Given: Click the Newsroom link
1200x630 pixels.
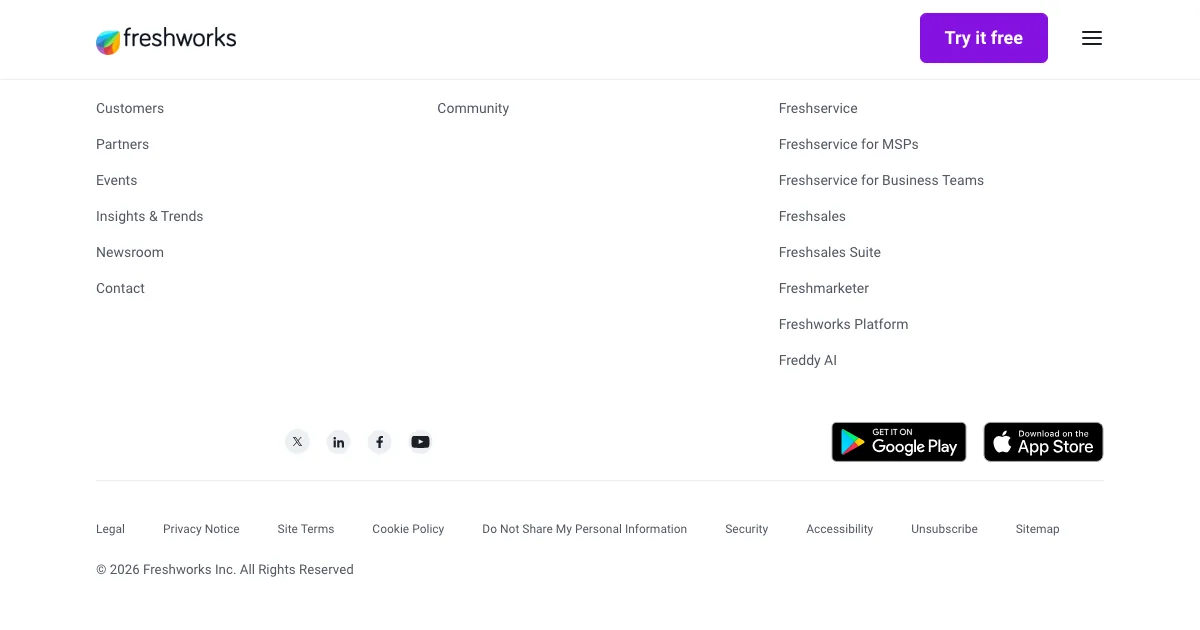Looking at the screenshot, I should click(130, 252).
